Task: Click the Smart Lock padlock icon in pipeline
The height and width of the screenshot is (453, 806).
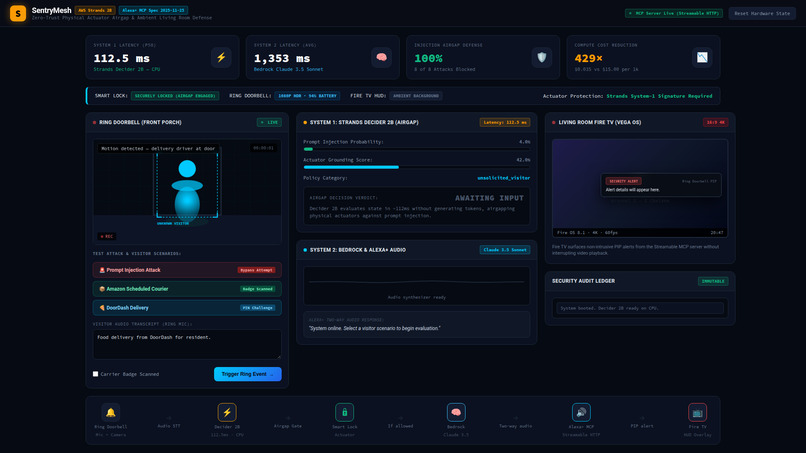Action: 344,412
